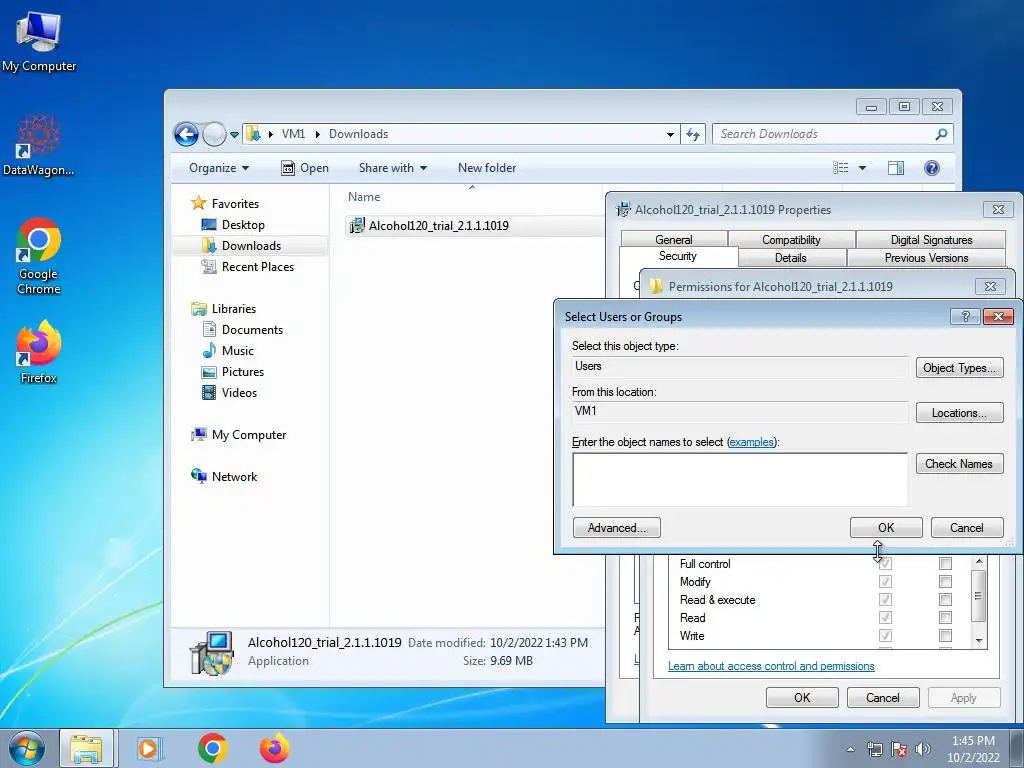Open the examples link

point(751,442)
